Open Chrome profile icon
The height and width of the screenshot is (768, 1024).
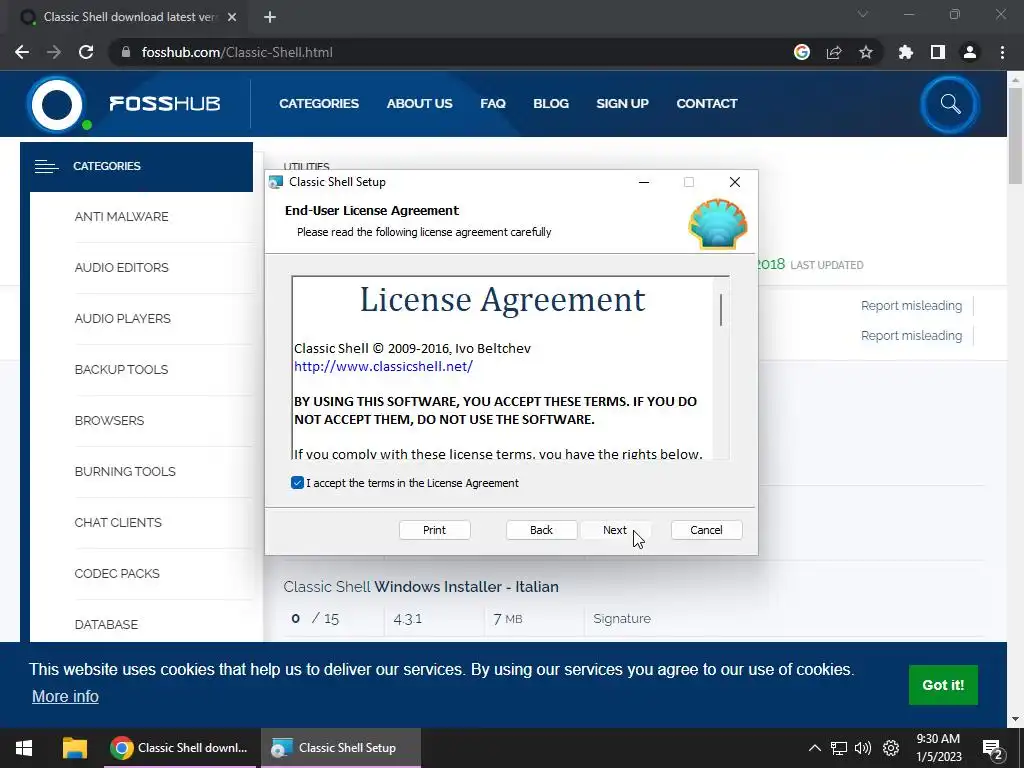coord(970,52)
